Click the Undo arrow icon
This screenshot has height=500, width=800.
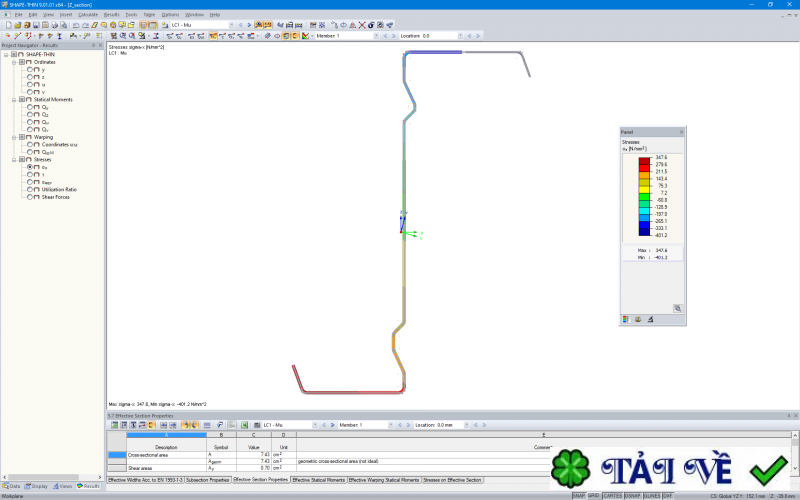[x=76, y=25]
